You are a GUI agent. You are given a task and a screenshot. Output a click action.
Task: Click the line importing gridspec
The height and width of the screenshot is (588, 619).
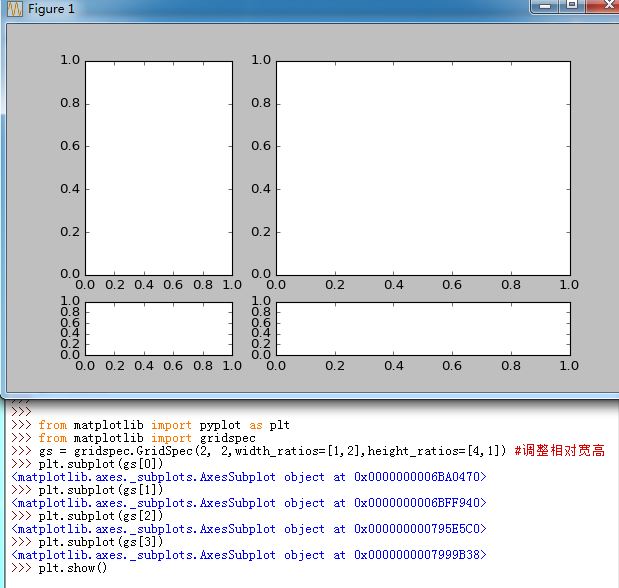tap(133, 438)
